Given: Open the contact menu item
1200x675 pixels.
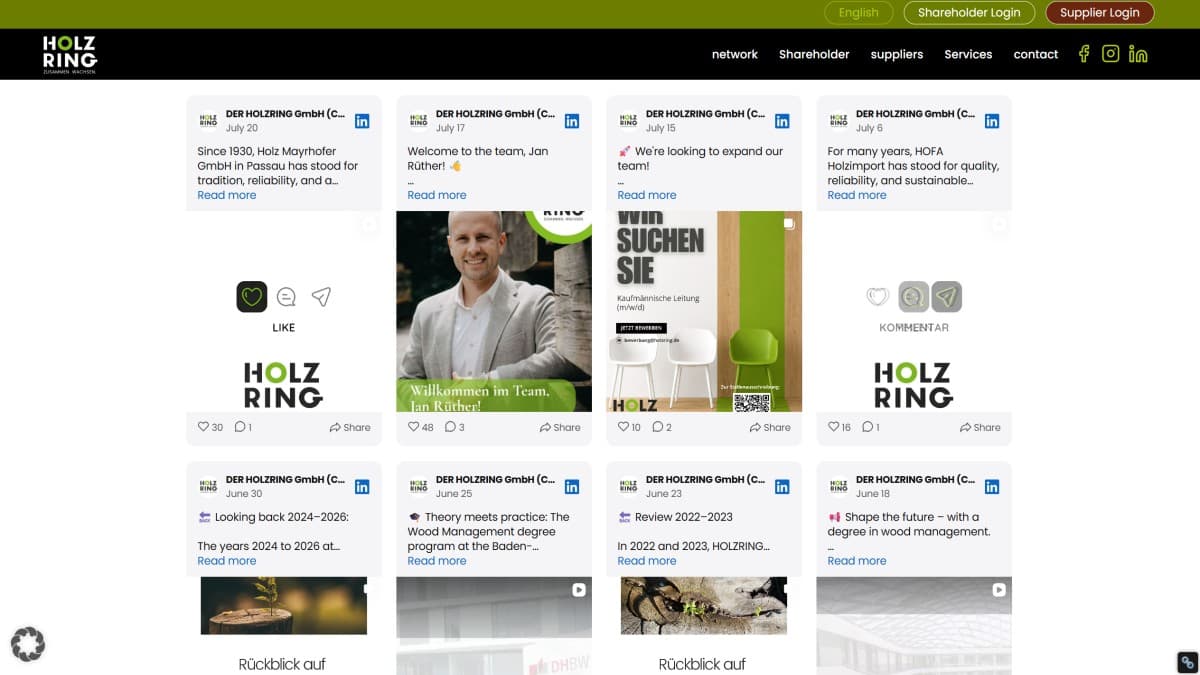Looking at the screenshot, I should coord(1035,54).
